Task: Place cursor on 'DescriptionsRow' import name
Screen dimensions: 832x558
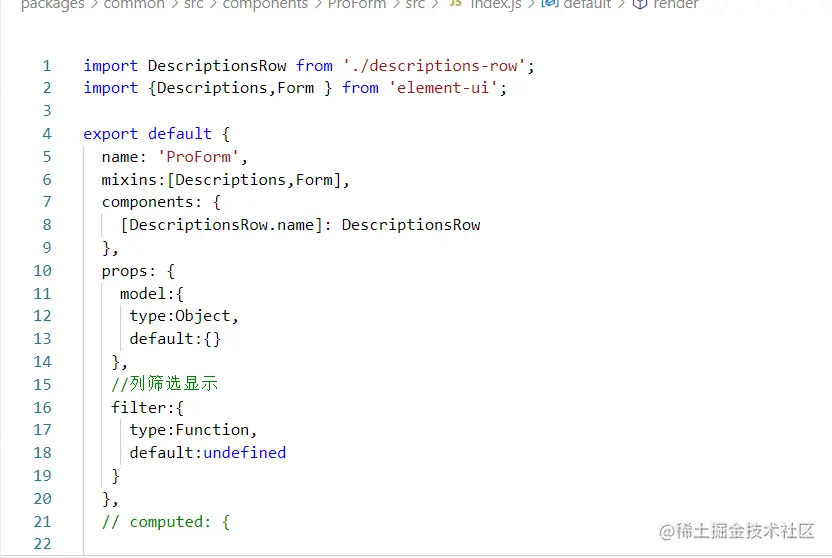Action: point(217,66)
